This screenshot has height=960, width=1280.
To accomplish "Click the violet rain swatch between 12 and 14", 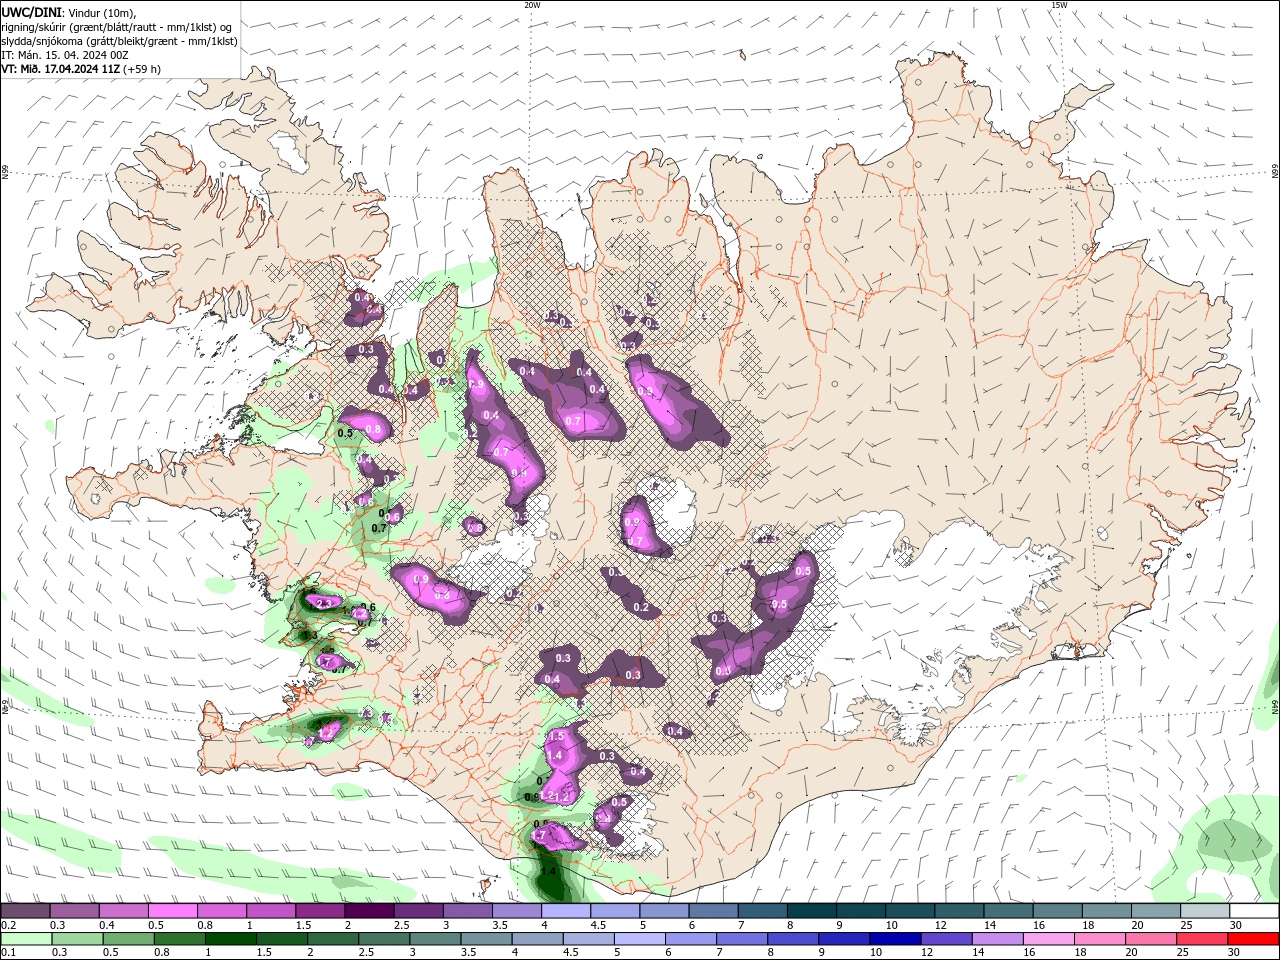I will tap(944, 939).
